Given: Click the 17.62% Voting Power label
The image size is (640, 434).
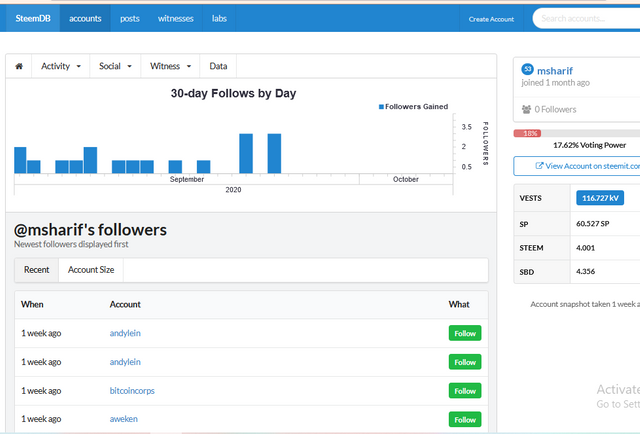Looking at the screenshot, I should click(589, 145).
